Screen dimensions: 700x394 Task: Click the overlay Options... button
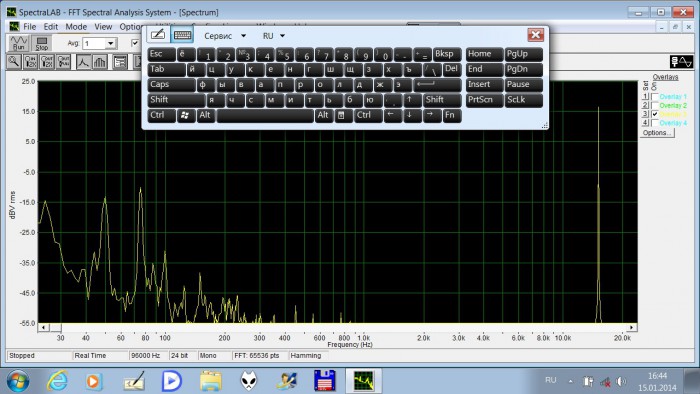pyautogui.click(x=657, y=133)
